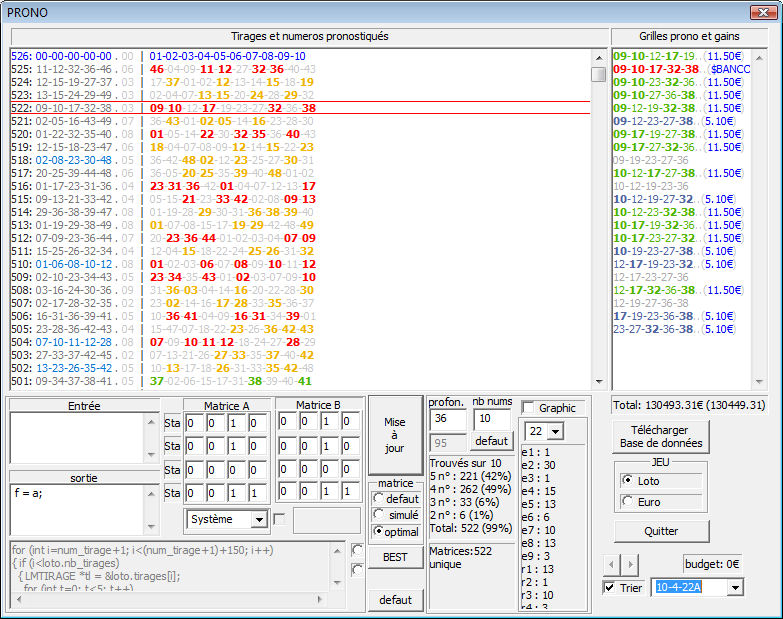This screenshot has height=619, width=783.
Task: Click the defaut button under nb nums
Action: tap(491, 441)
